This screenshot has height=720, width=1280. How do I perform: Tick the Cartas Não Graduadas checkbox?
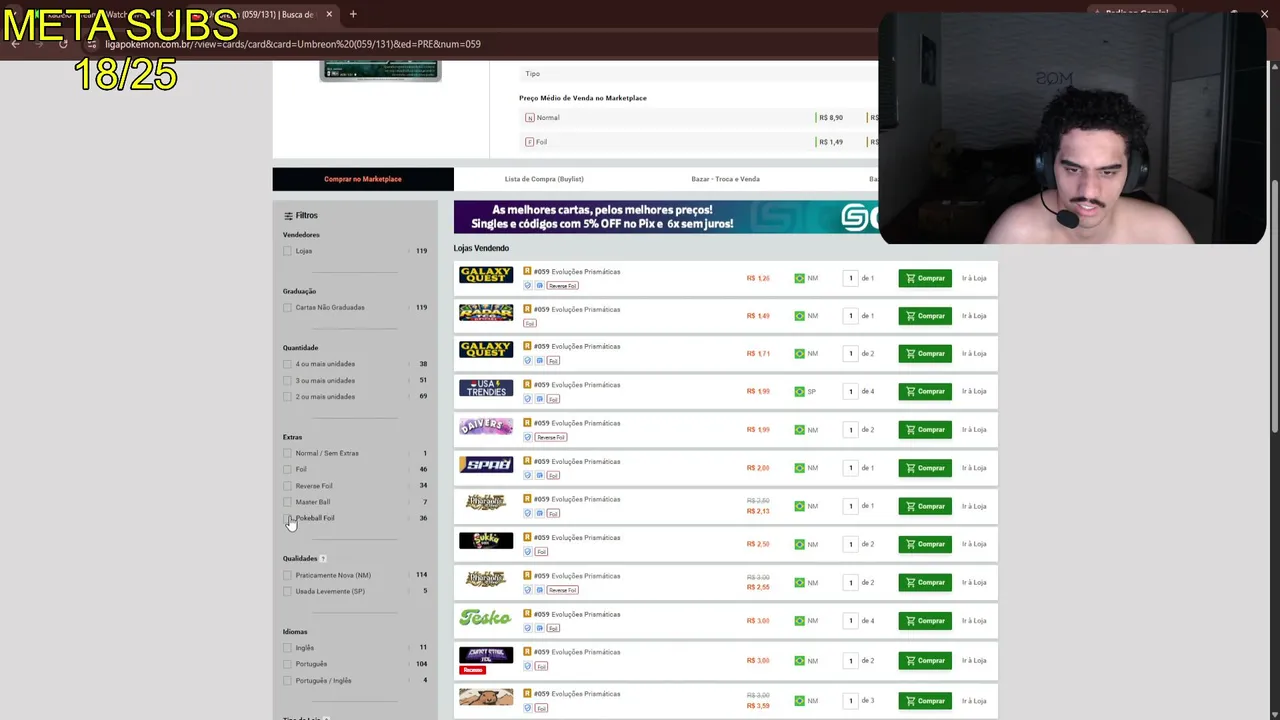(x=288, y=308)
